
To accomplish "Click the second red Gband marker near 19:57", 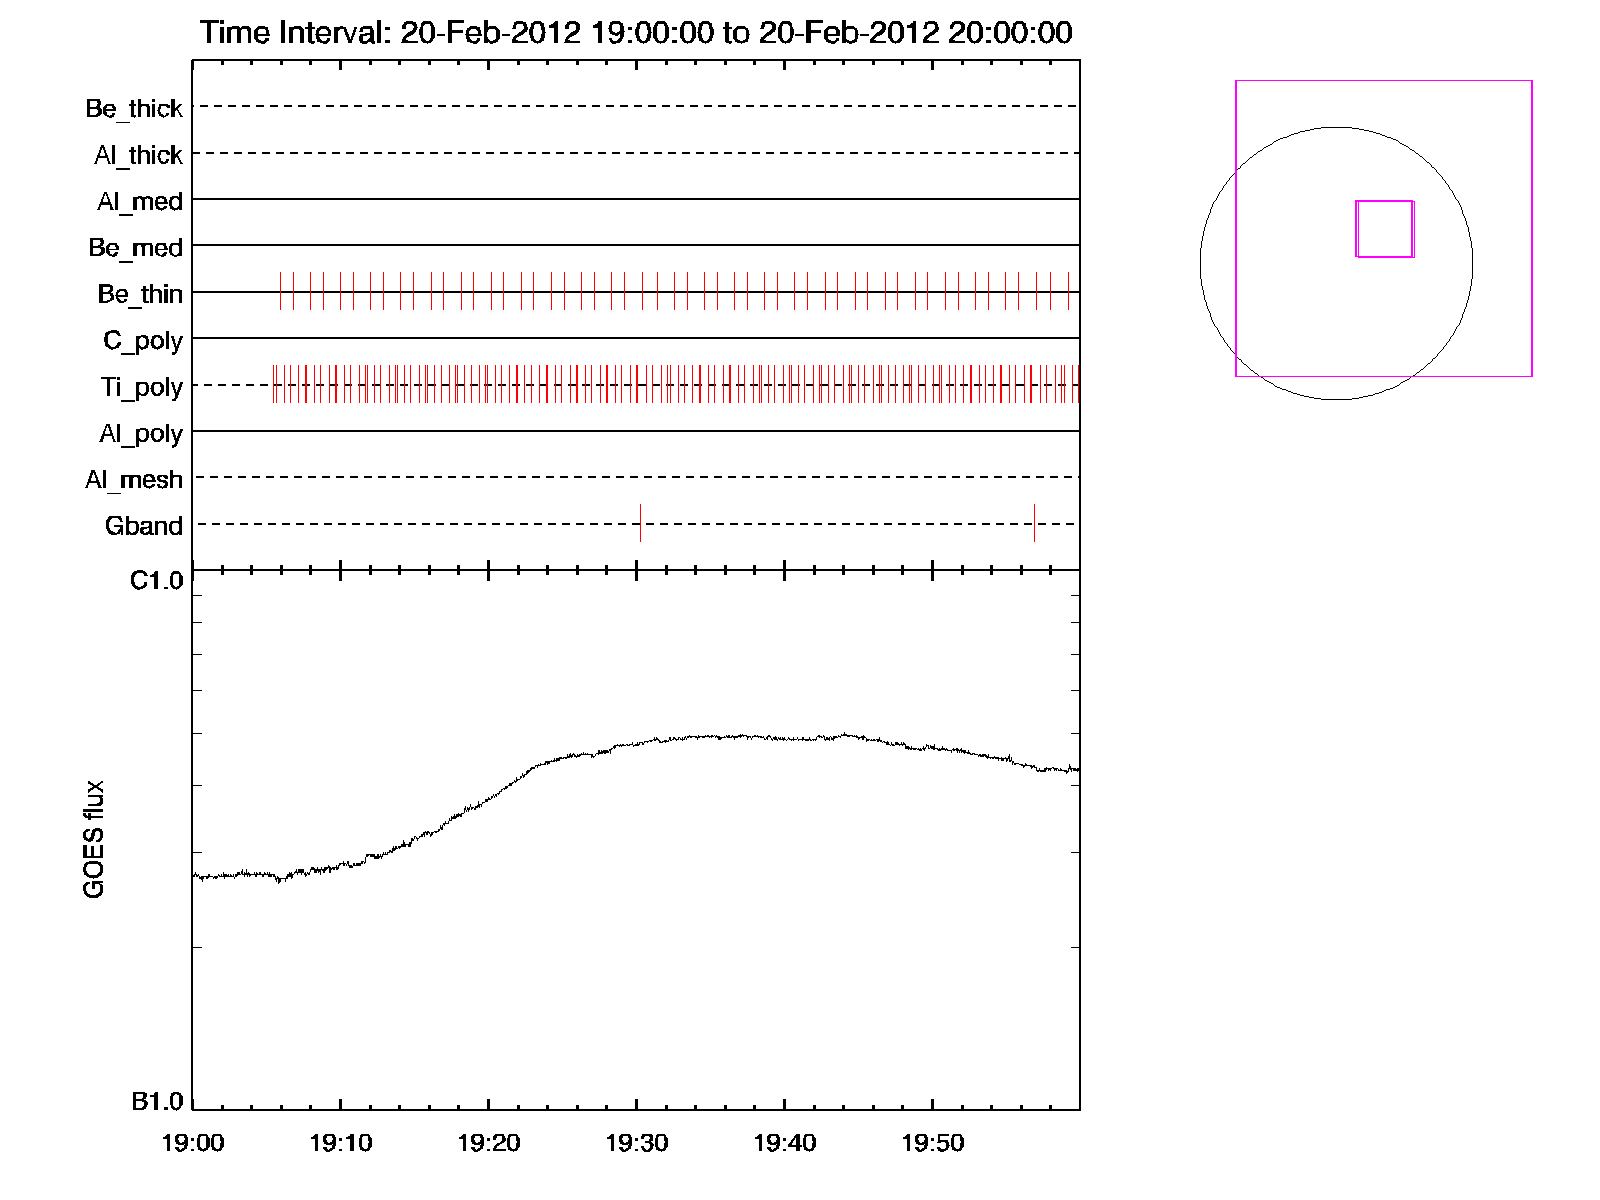I will [1034, 523].
